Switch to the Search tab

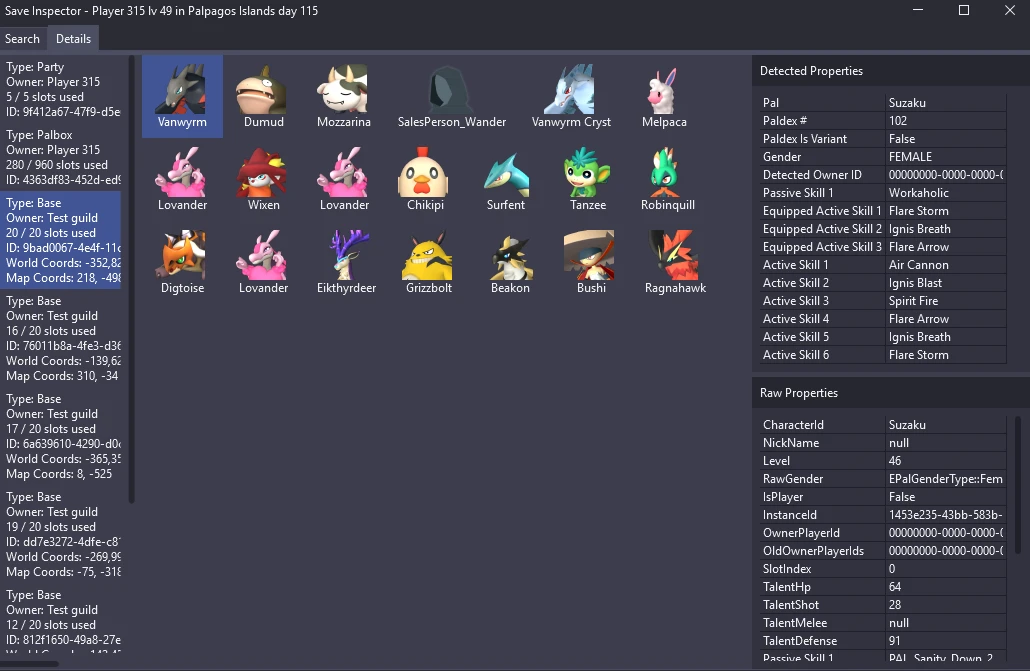[22, 39]
